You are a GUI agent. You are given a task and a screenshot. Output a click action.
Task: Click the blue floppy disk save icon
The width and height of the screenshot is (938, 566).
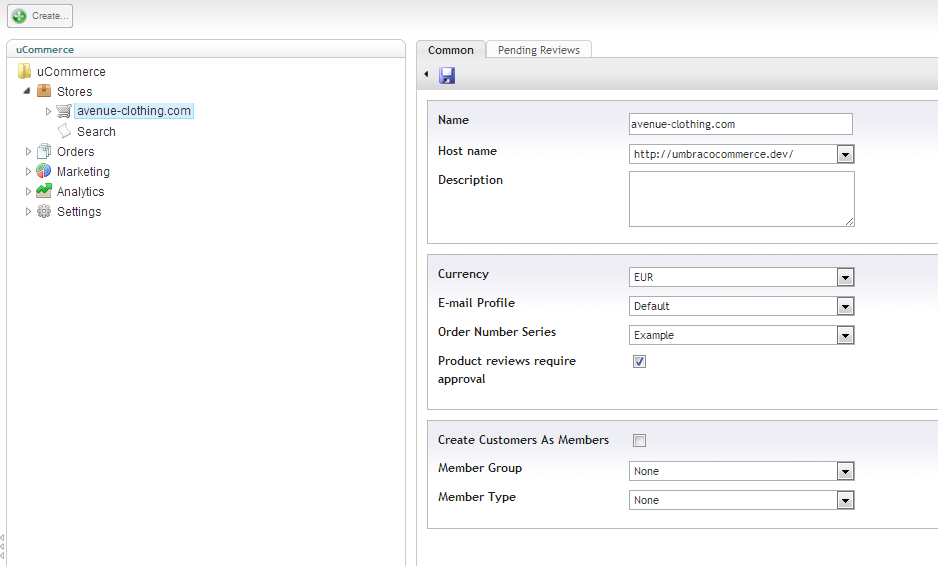tap(447, 75)
